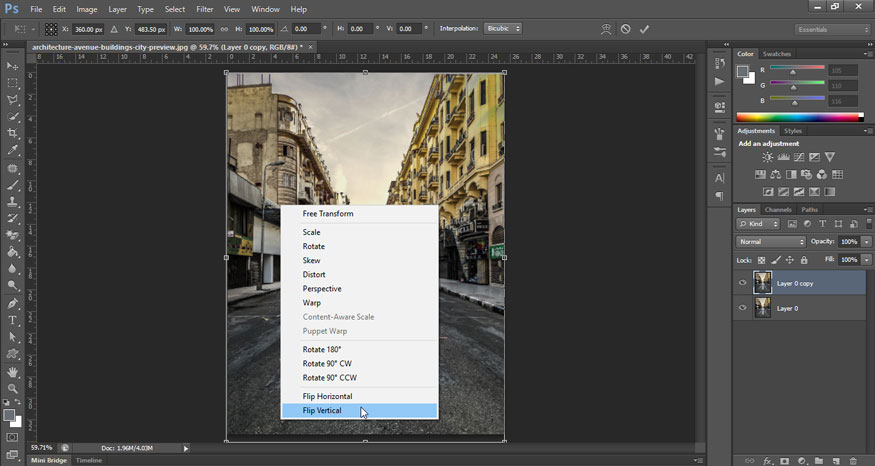Open the Actions panel play icon
The image size is (875, 466).
720,81
